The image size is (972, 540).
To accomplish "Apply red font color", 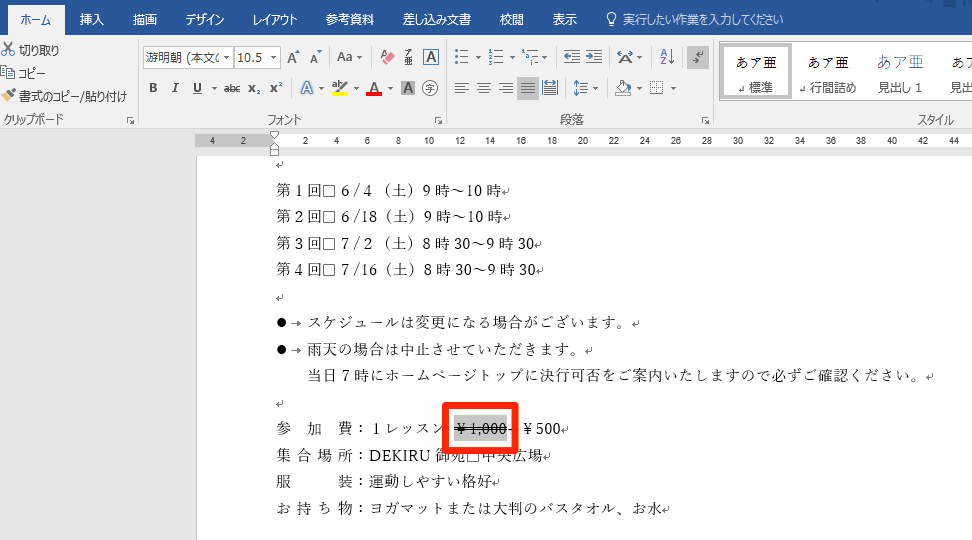I will pos(374,88).
